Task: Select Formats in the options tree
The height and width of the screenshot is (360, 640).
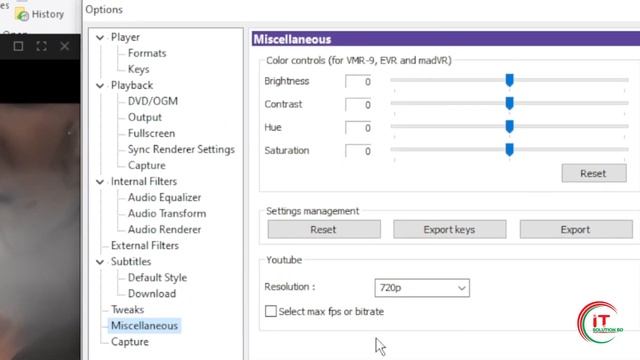Action: (147, 53)
